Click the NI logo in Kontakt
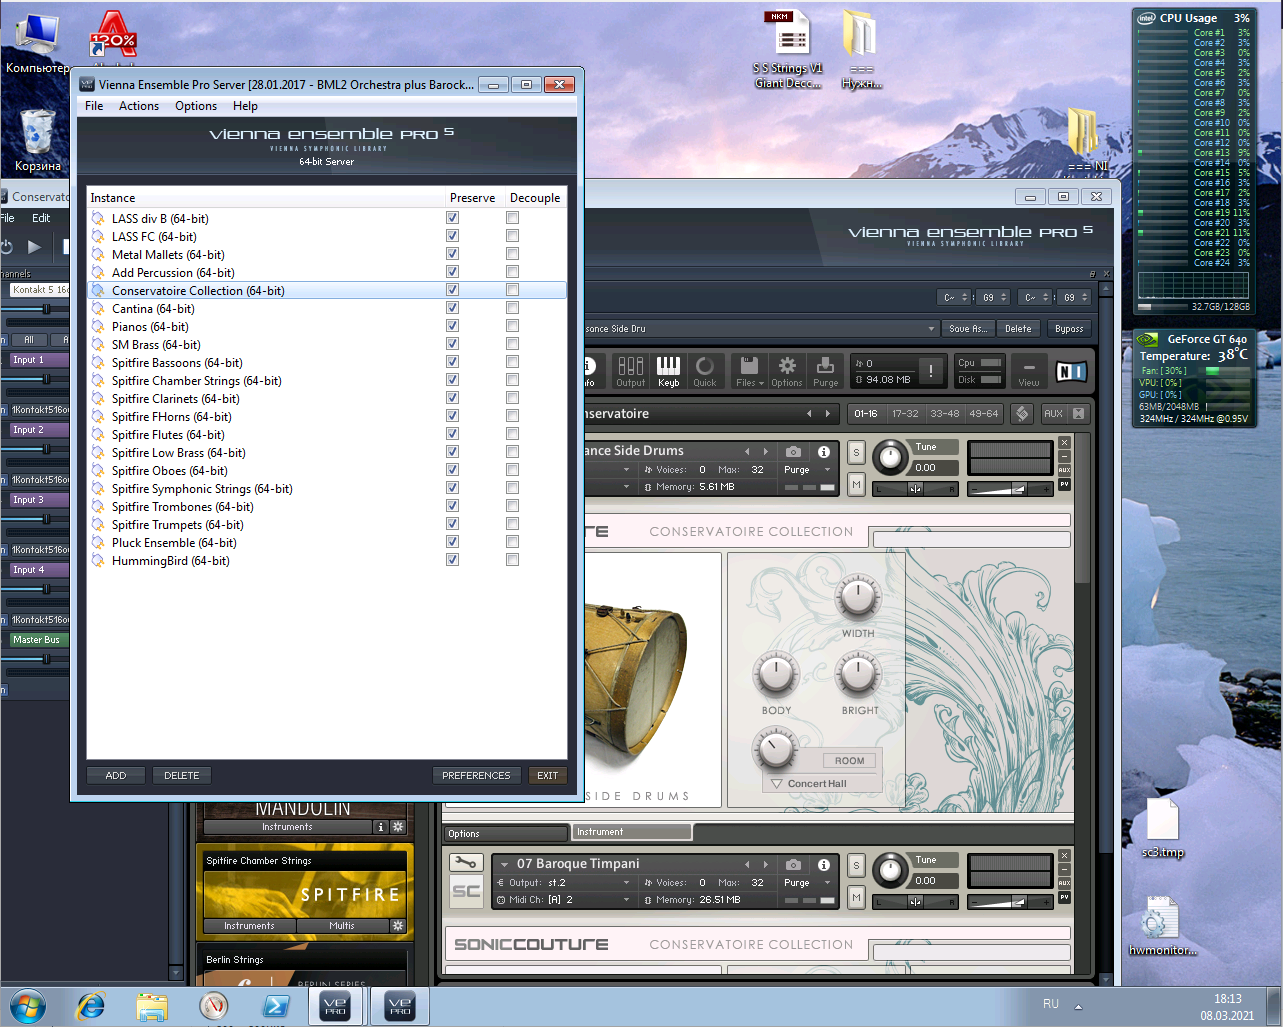 (x=1071, y=372)
